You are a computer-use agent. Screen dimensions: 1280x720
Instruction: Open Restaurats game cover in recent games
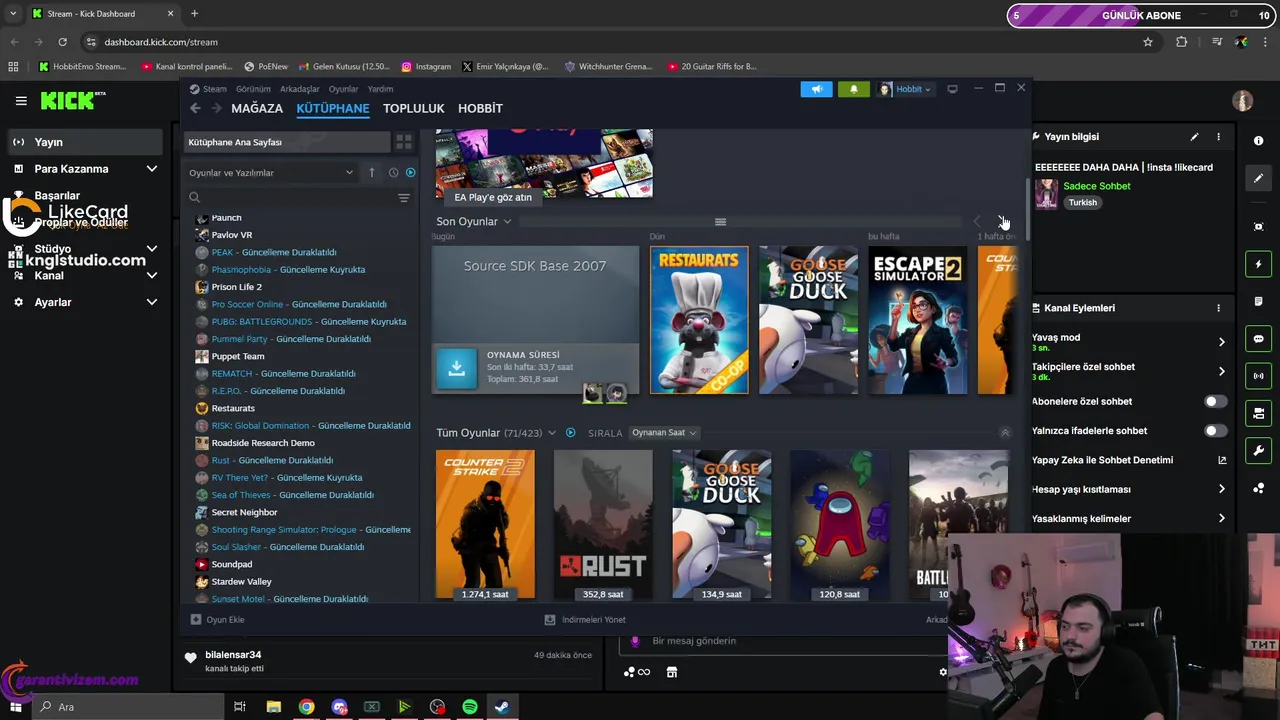[x=699, y=320]
